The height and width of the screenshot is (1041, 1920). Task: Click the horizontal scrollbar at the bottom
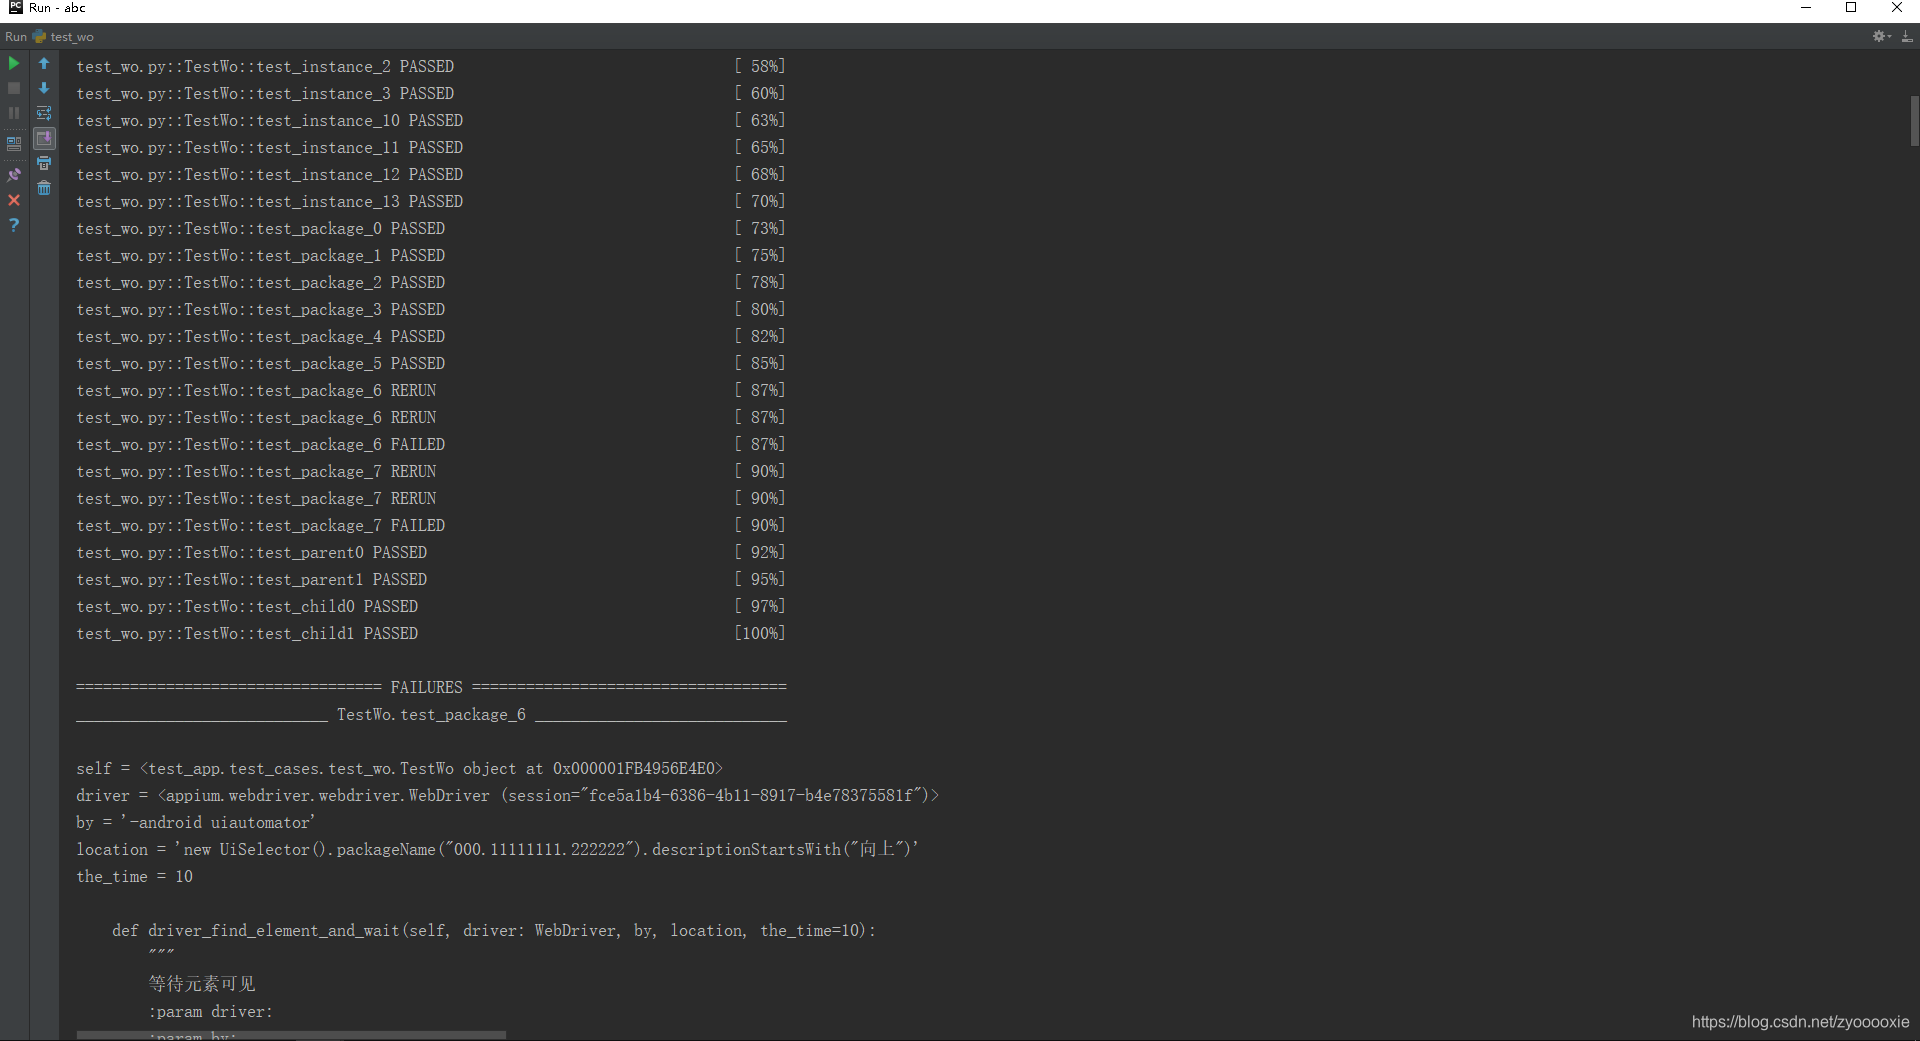(291, 1035)
